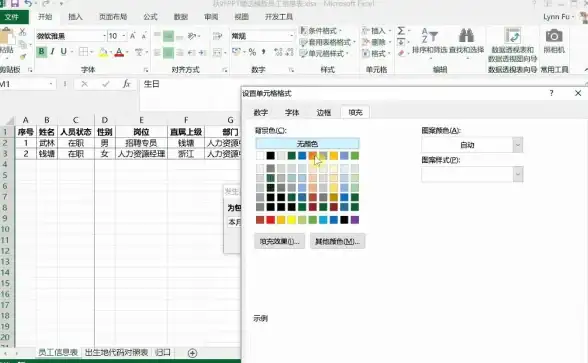
Task: Open the Insert cells button in ribbon
Action: pos(376,31)
